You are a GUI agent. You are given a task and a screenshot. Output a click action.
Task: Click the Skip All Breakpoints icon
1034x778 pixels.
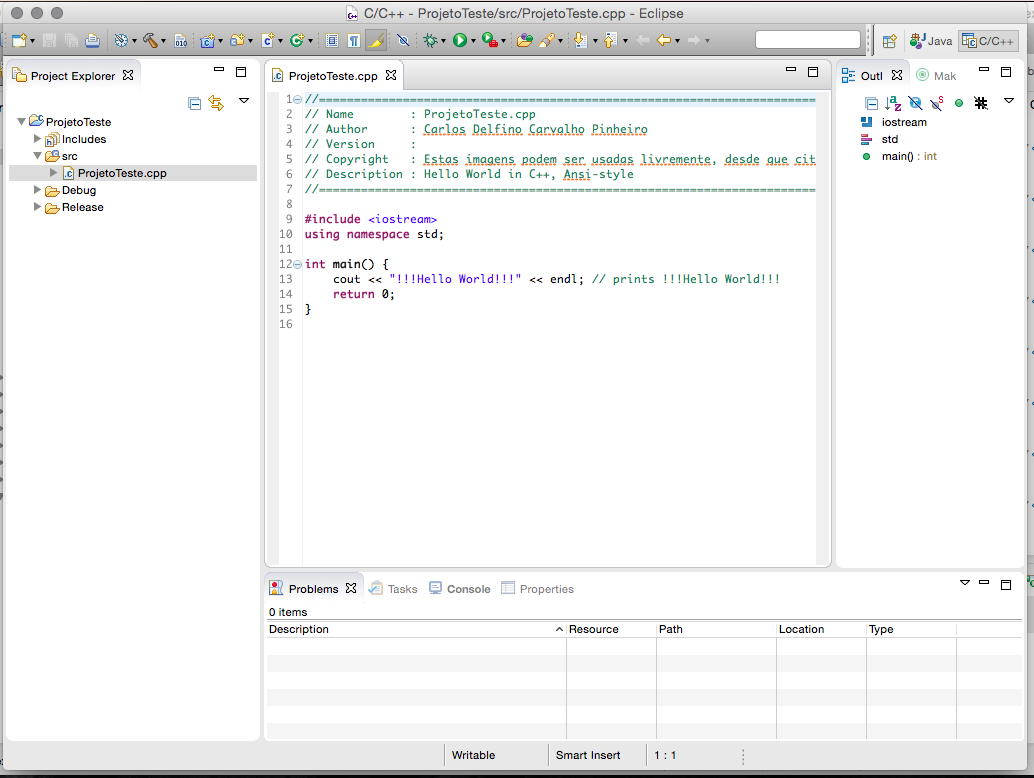[x=404, y=41]
